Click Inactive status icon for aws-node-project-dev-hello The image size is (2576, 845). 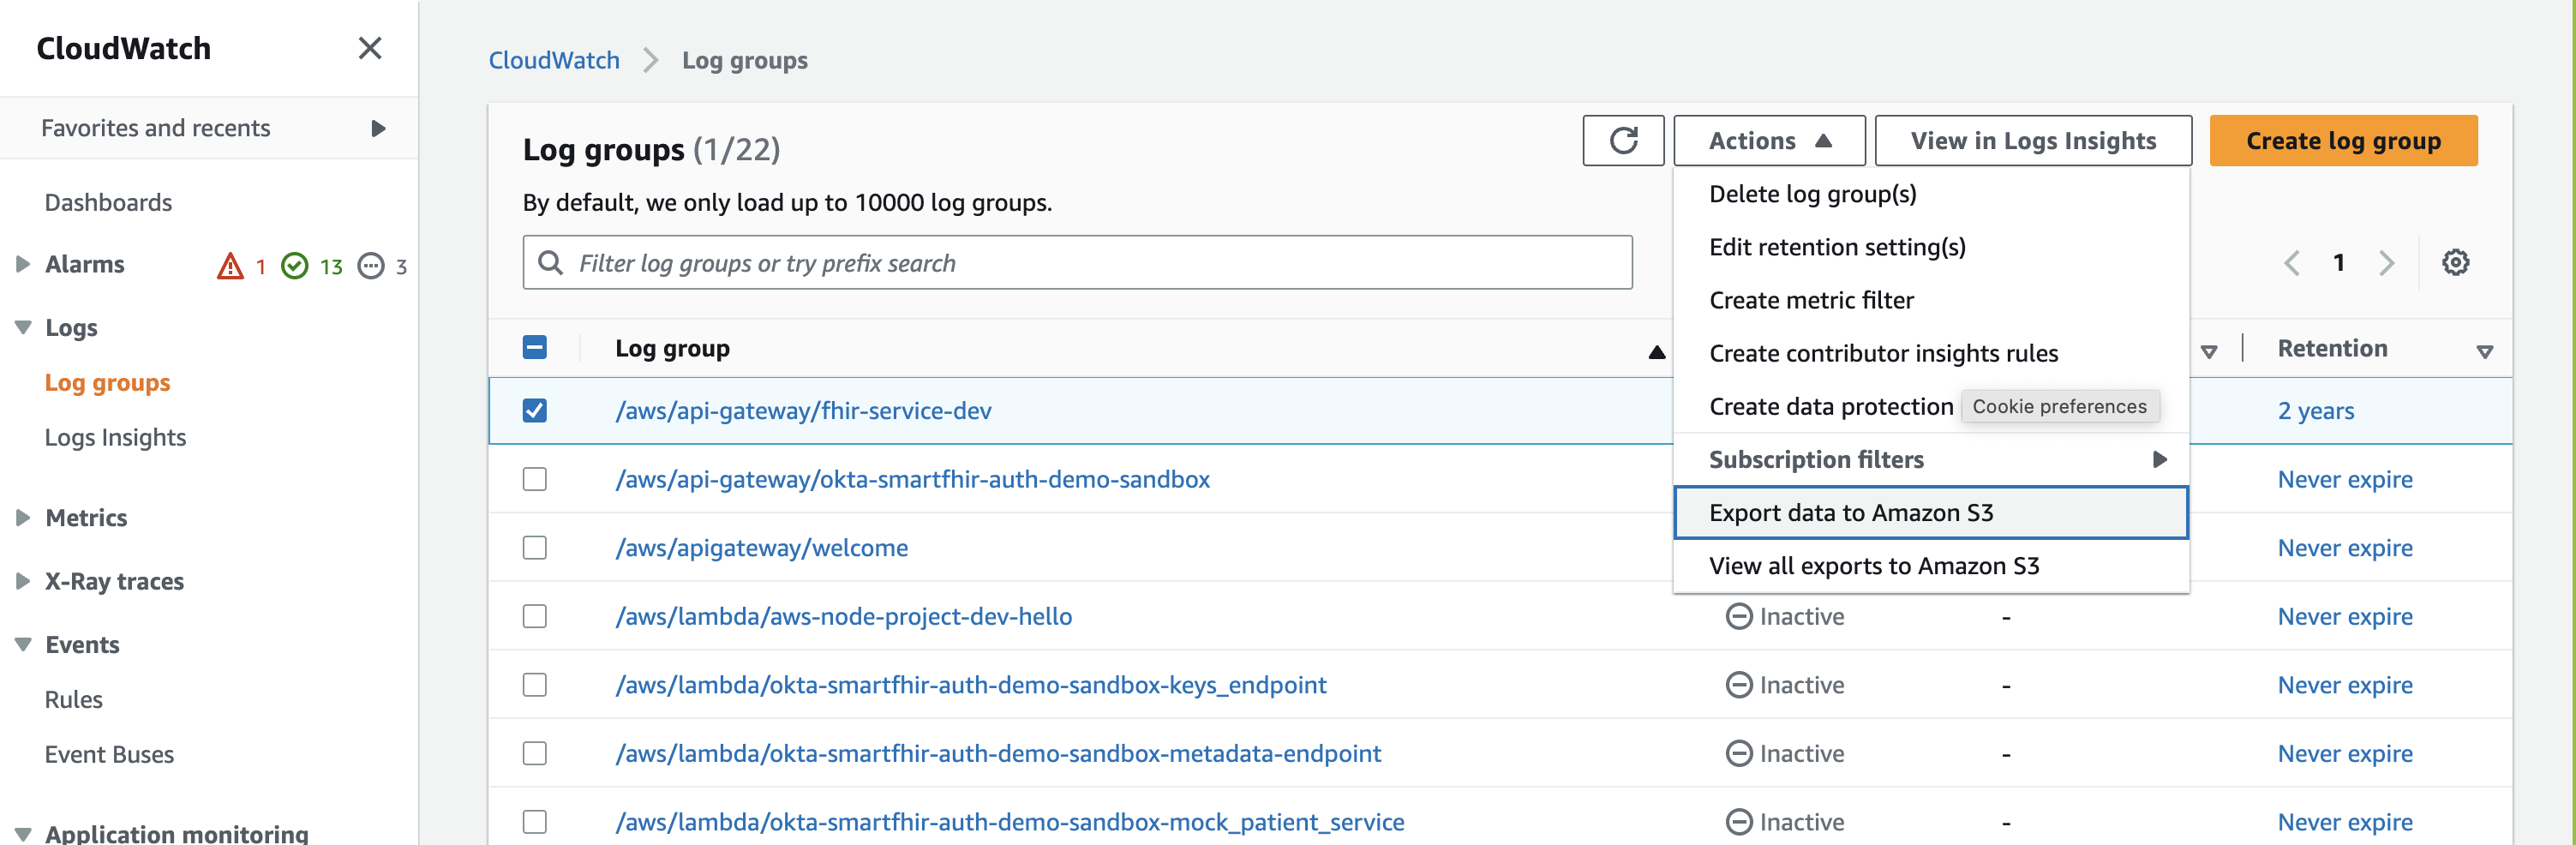[x=1739, y=617]
